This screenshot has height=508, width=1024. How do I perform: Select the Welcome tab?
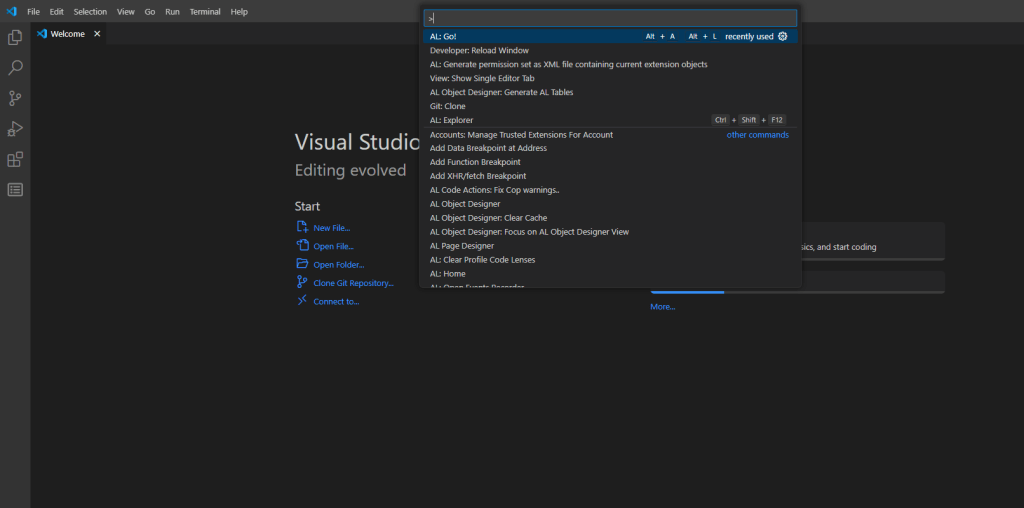67,34
